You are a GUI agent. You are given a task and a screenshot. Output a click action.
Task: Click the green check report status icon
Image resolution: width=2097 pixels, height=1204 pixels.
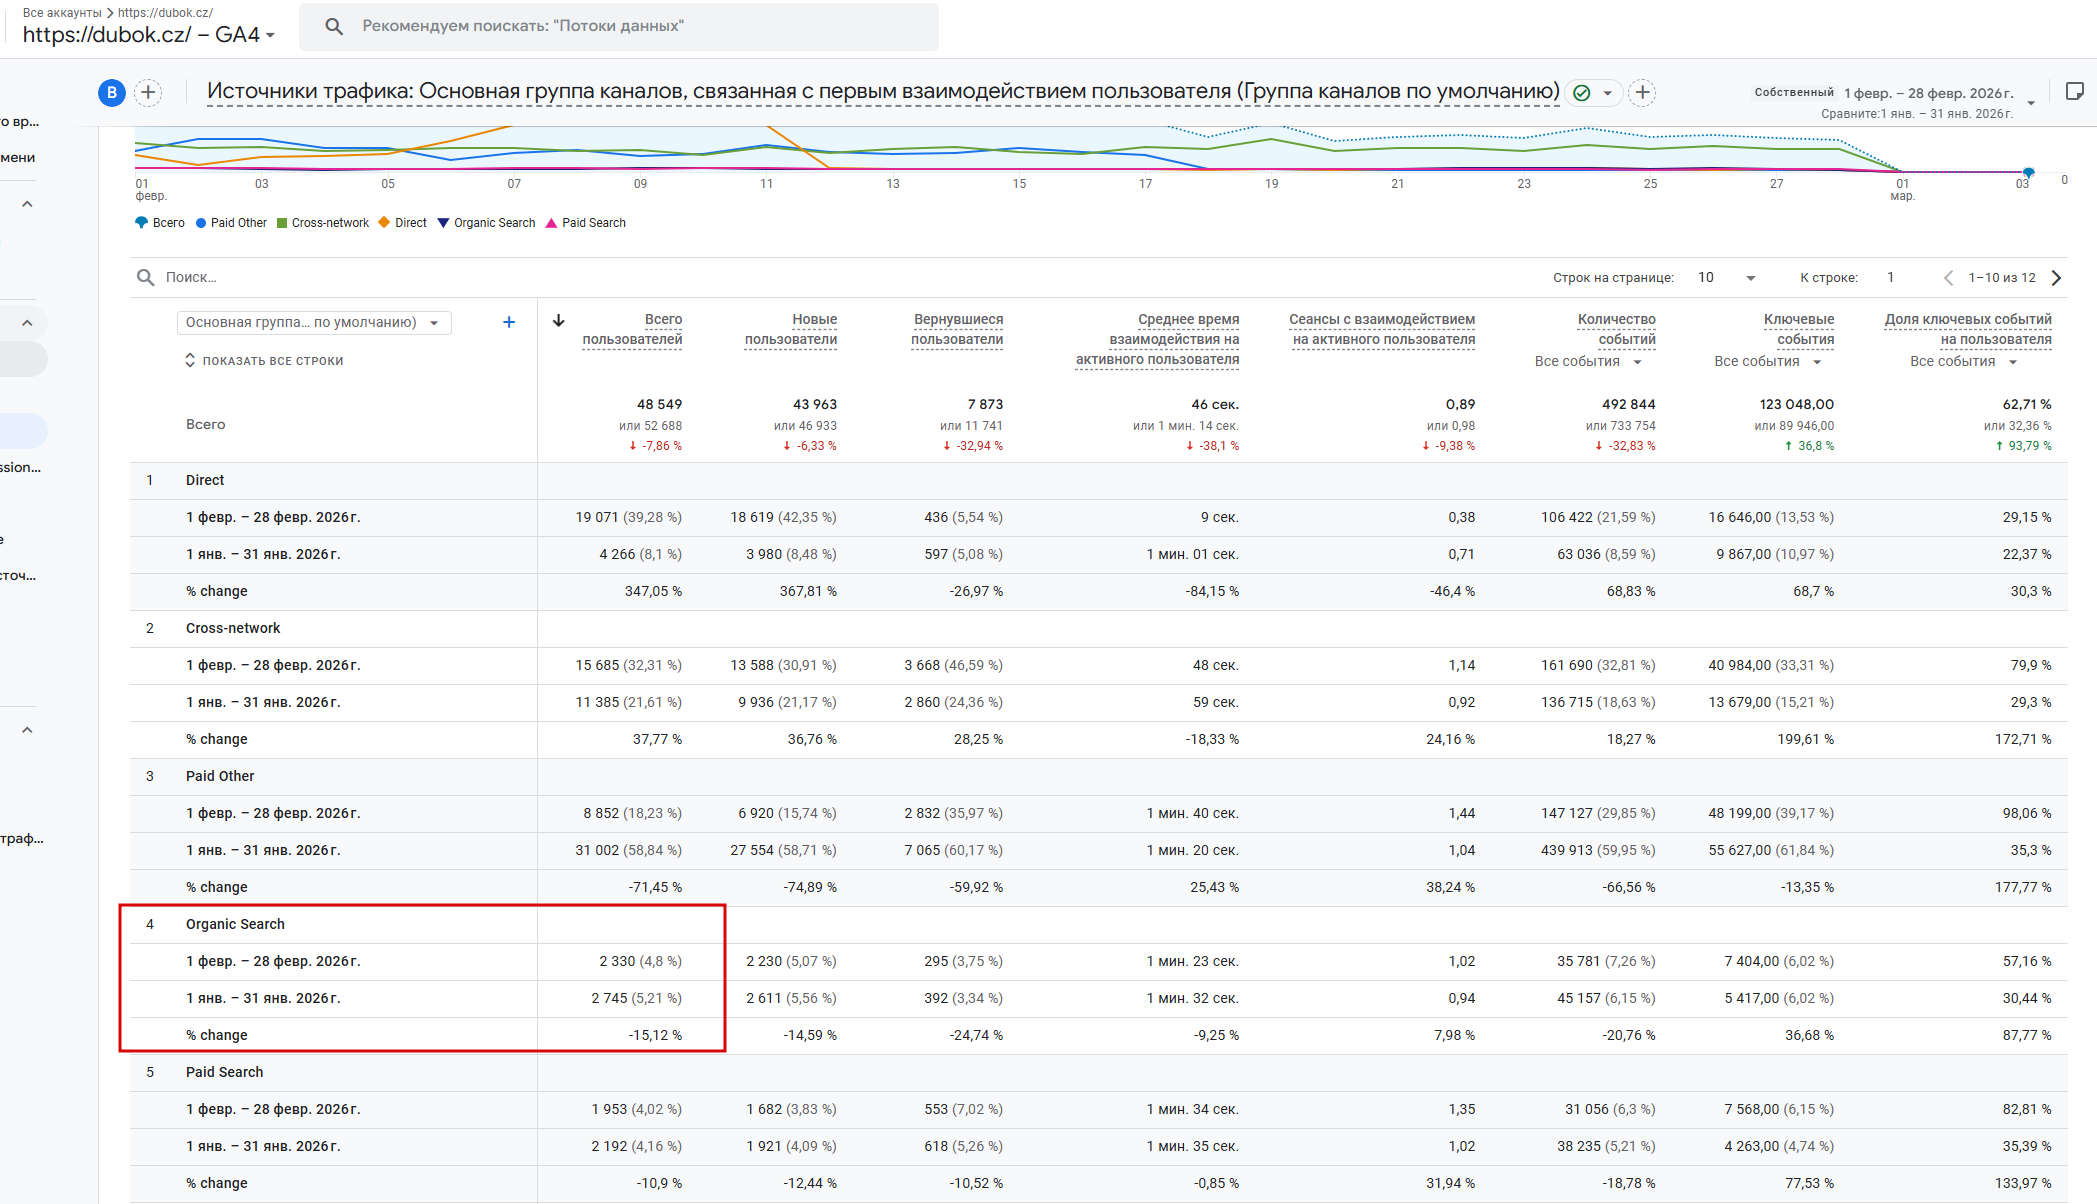tap(1582, 93)
